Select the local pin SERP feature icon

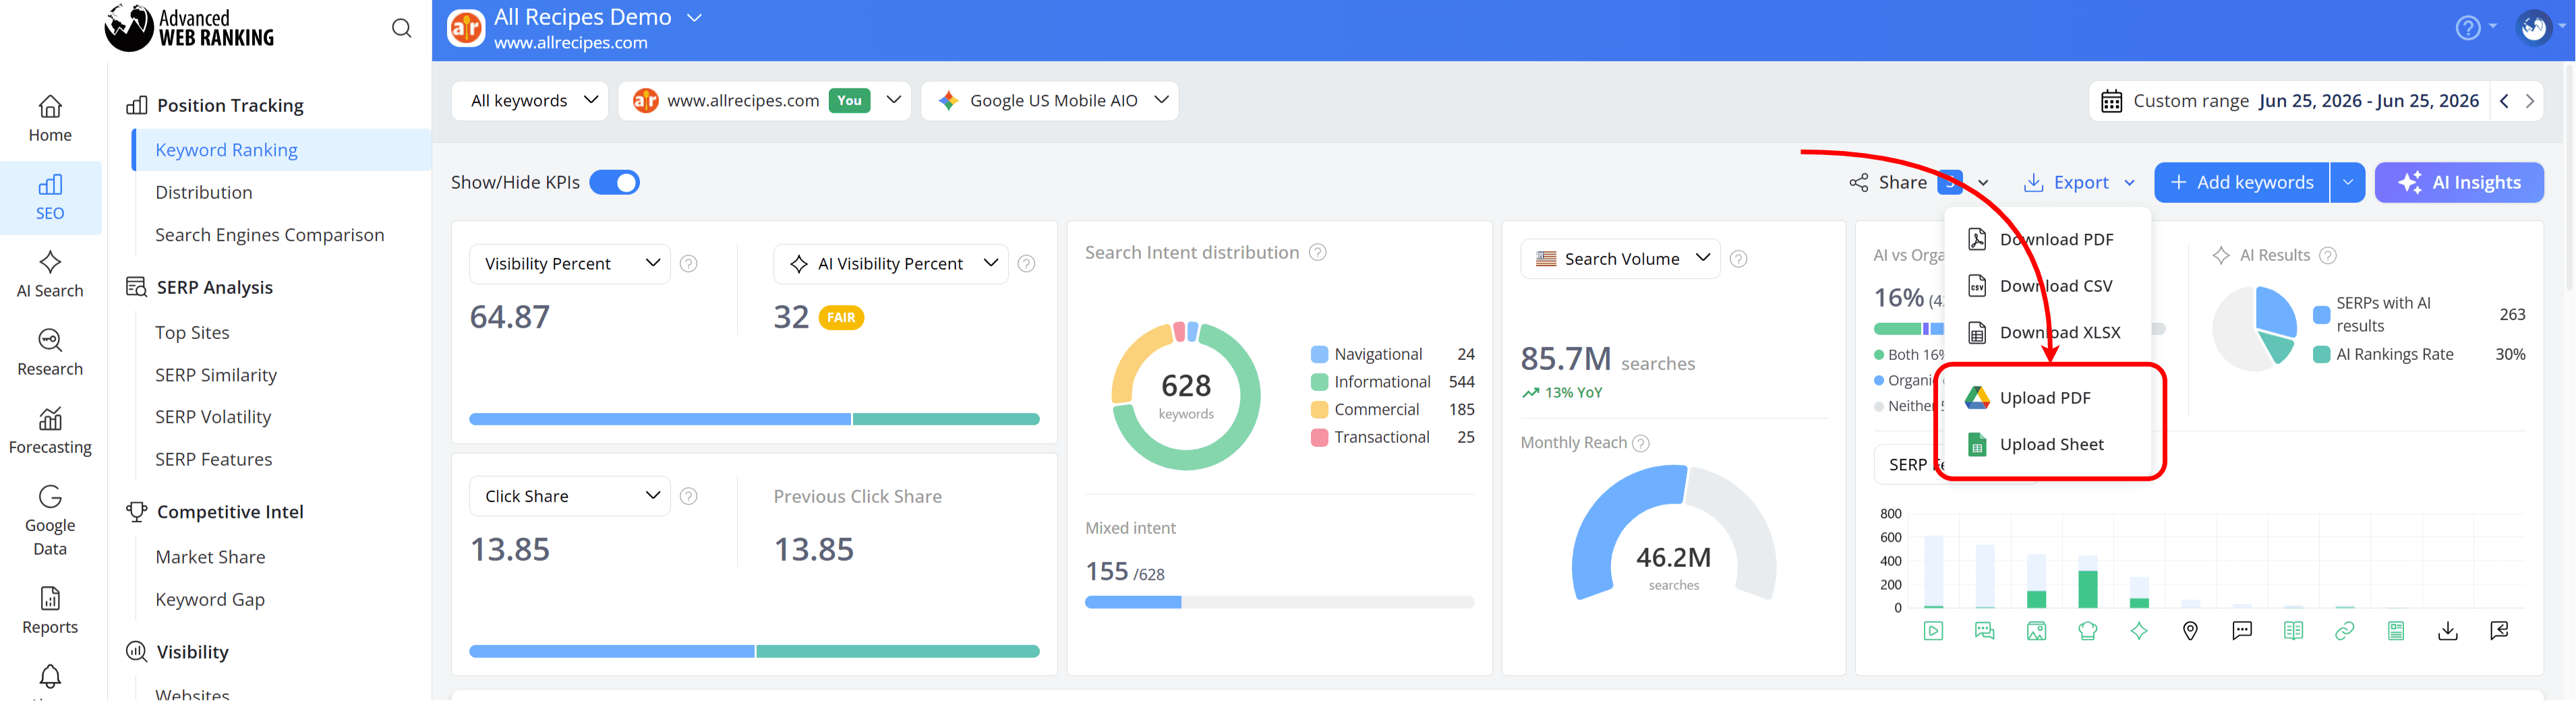pos(2190,631)
